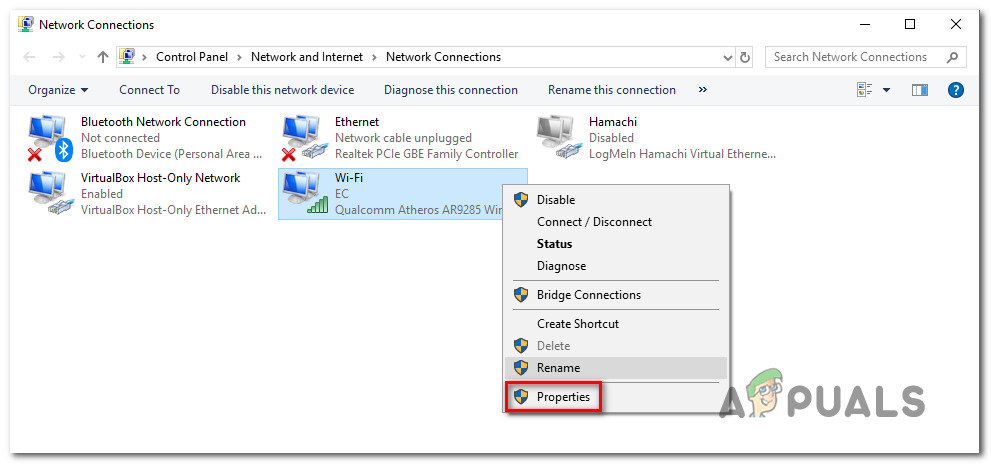Expand the address bar history dropdown

[725, 57]
